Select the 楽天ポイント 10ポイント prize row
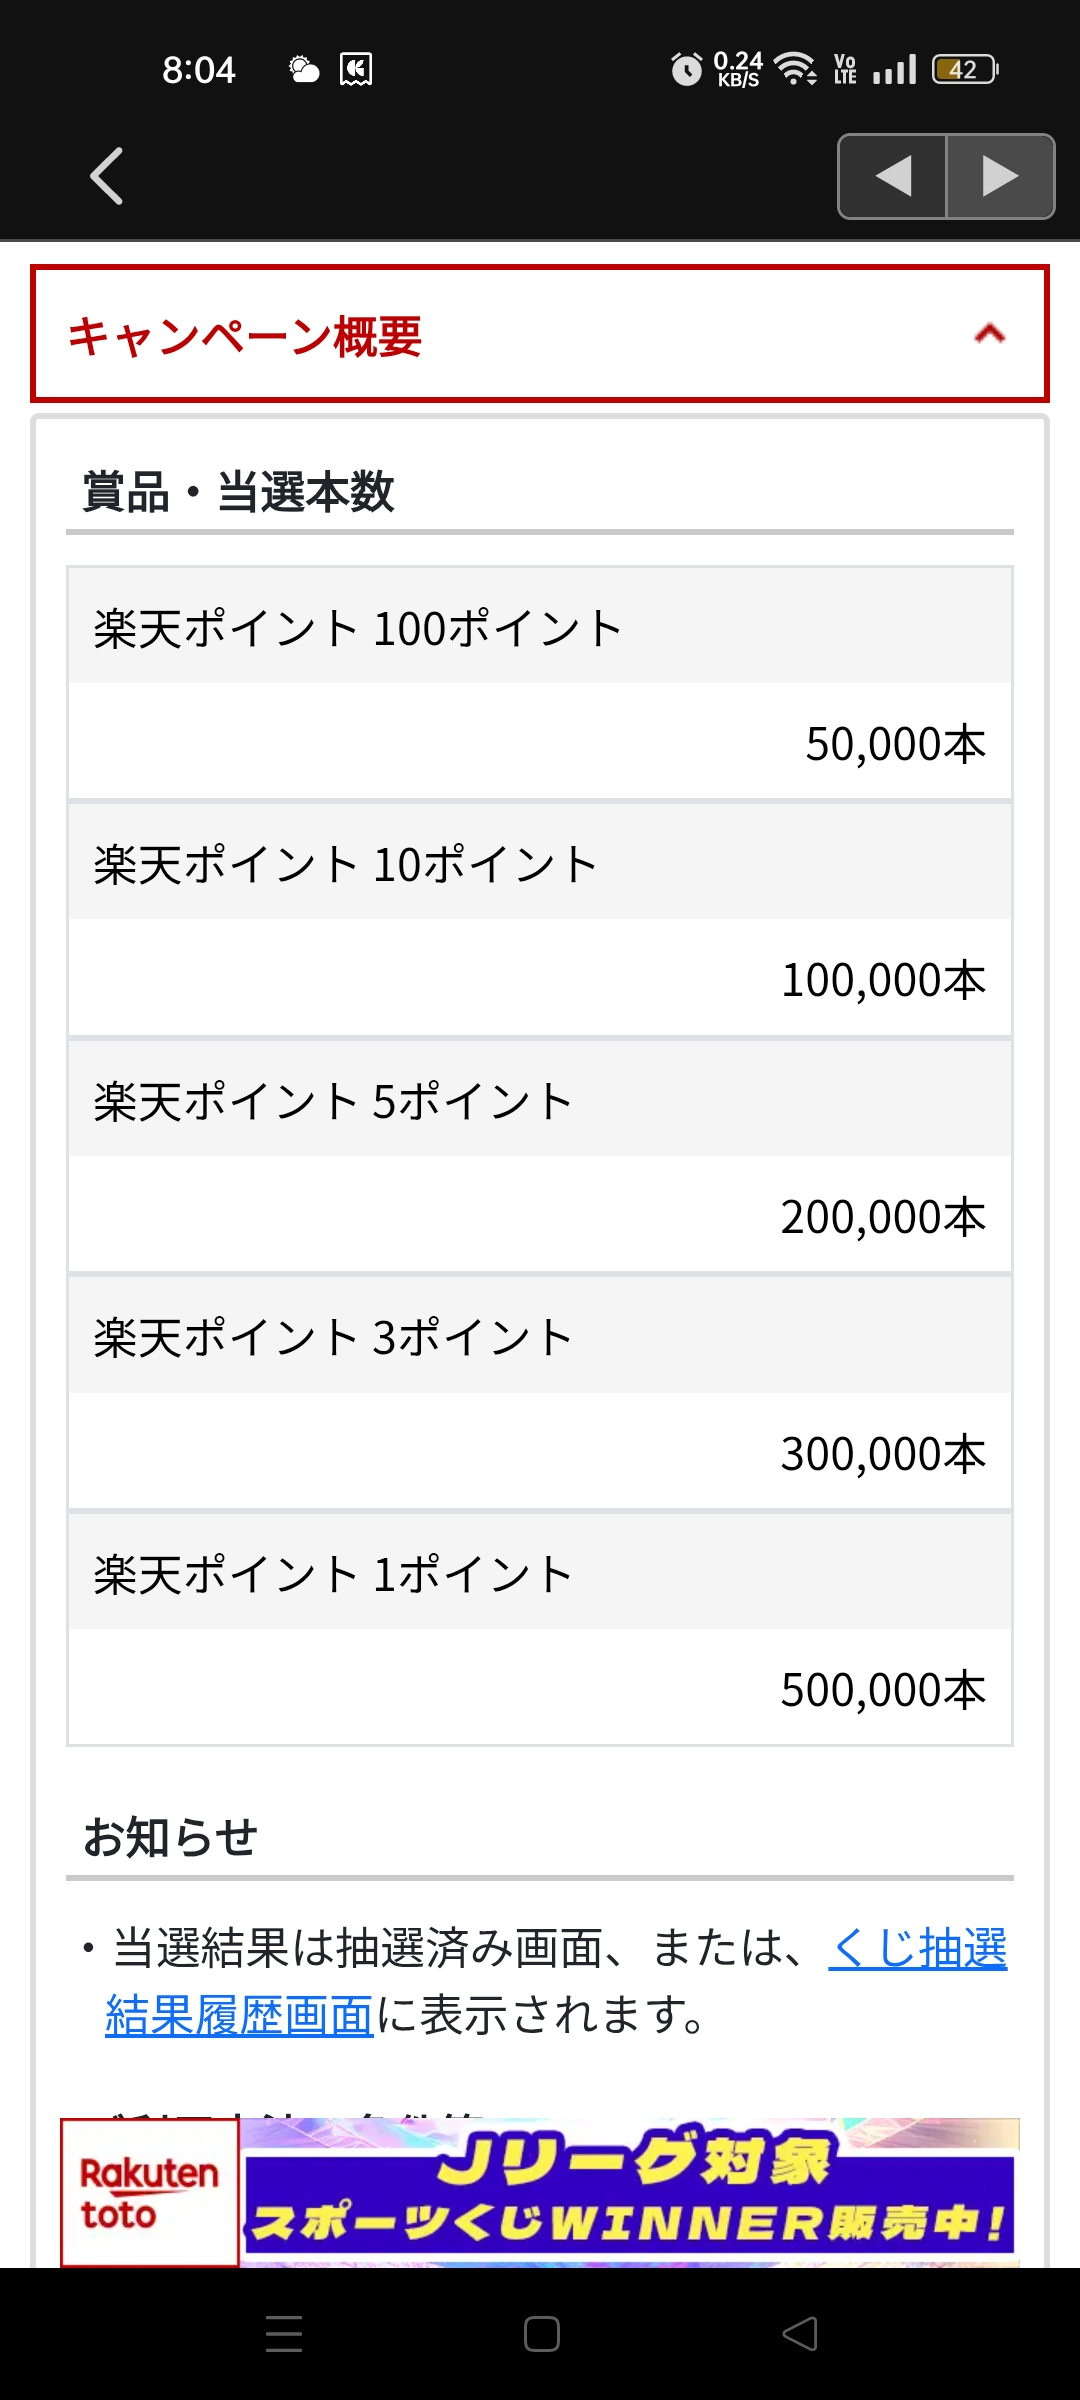Viewport: 1080px width, 2400px height. point(540,864)
